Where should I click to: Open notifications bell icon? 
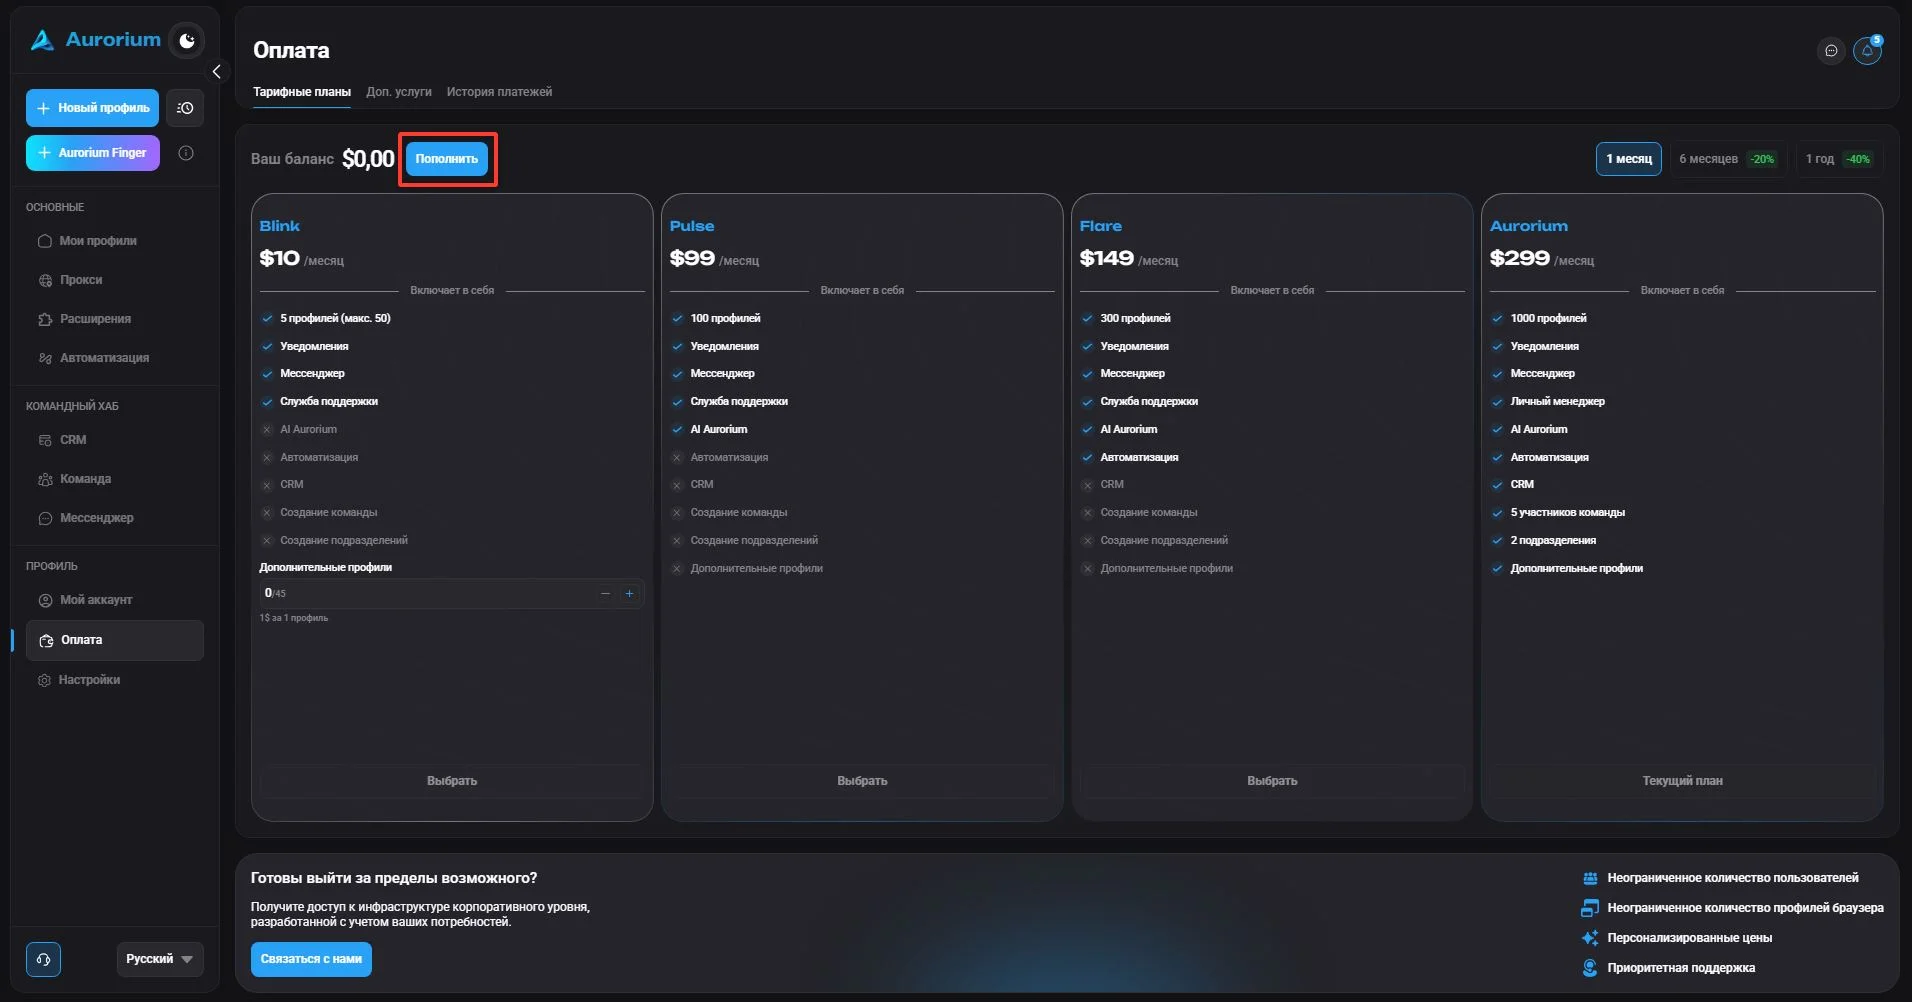[1867, 51]
